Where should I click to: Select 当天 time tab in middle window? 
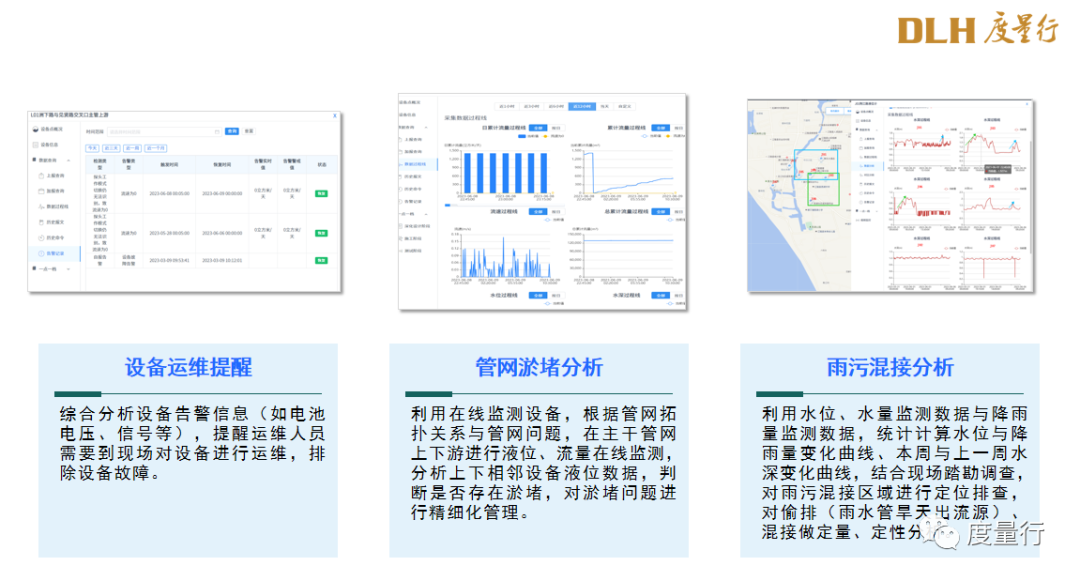click(605, 107)
